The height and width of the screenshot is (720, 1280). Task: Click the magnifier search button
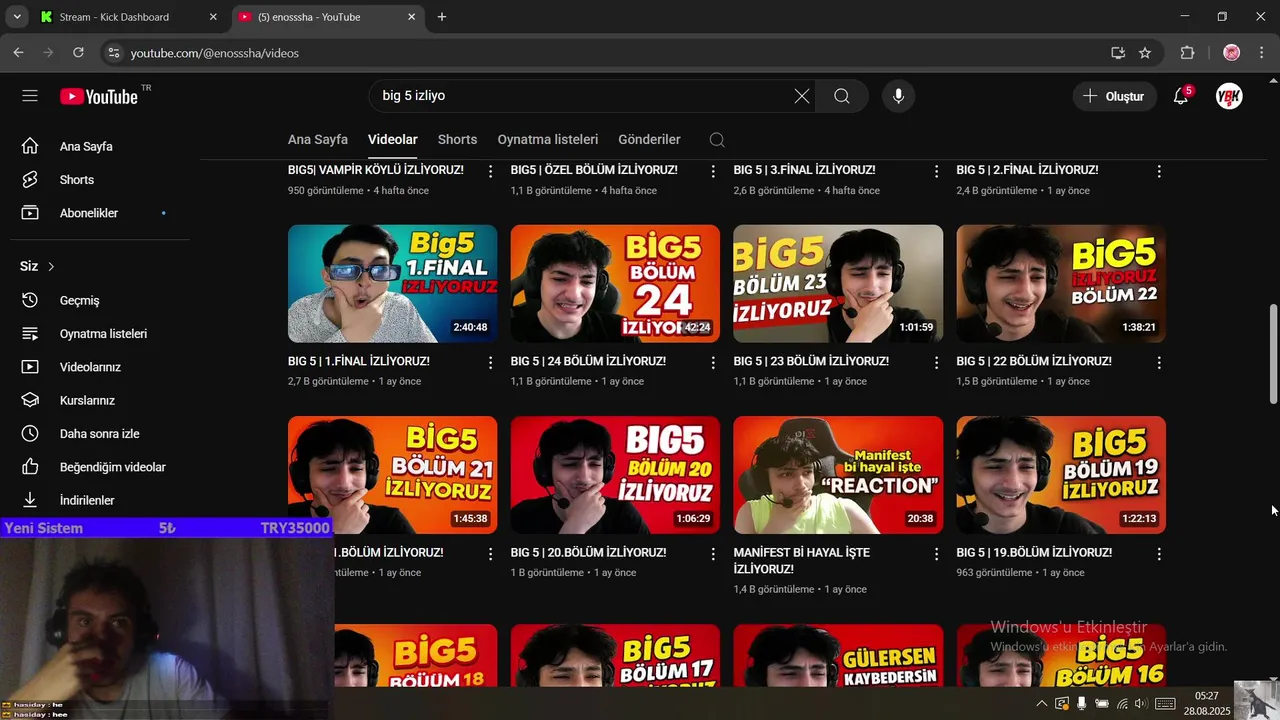842,96
